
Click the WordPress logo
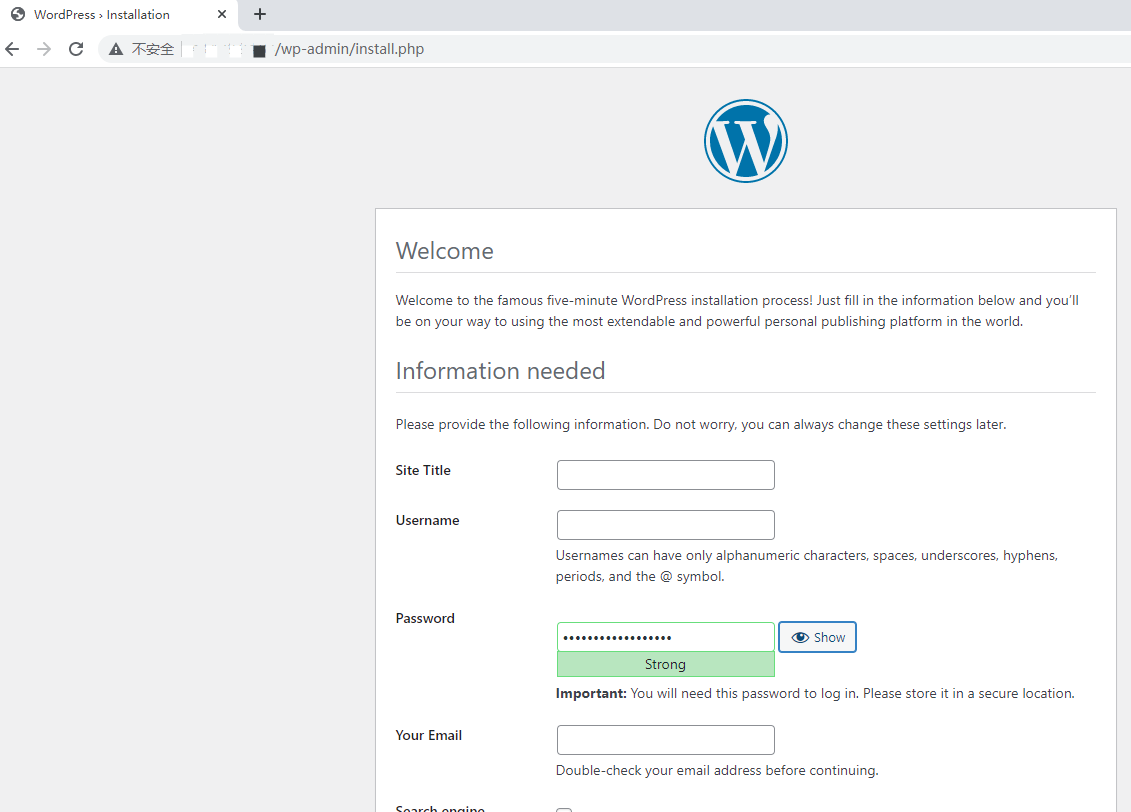[x=746, y=141]
